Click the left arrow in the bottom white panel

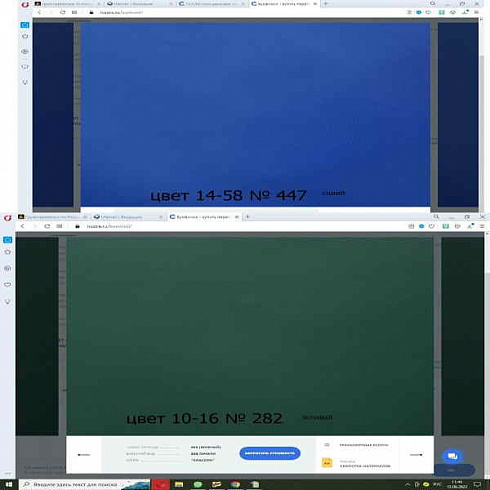point(84,455)
